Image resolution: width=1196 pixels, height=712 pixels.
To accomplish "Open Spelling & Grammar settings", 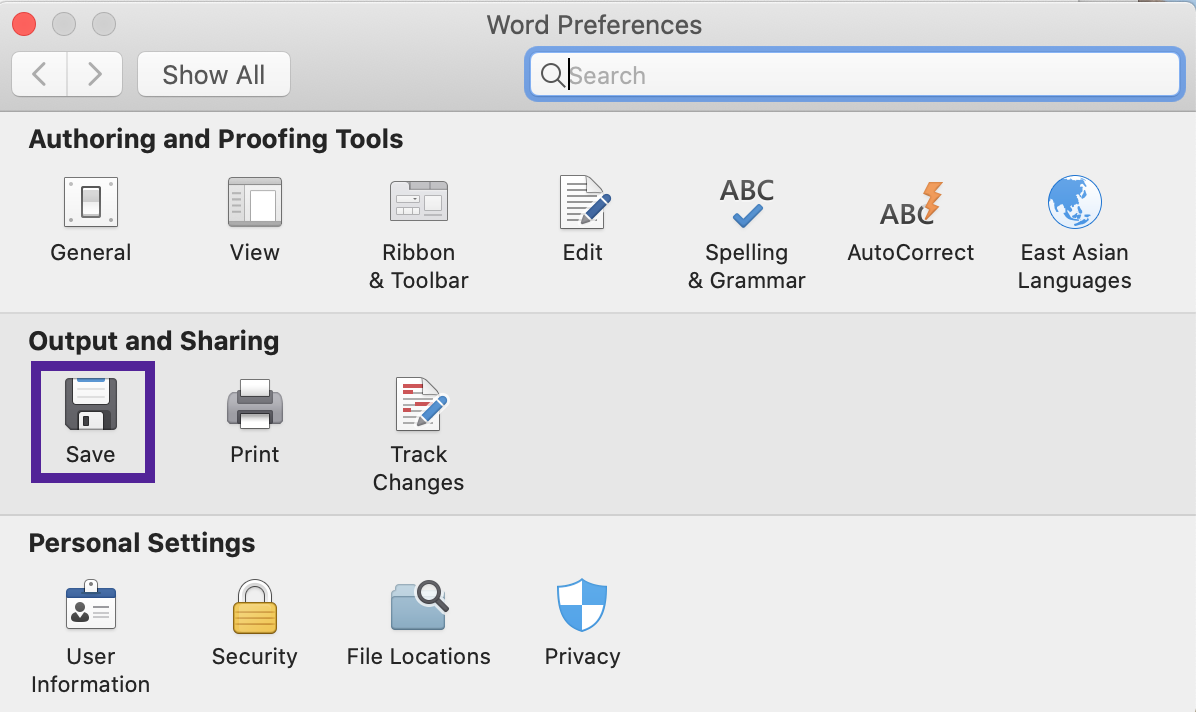I will coord(747,234).
